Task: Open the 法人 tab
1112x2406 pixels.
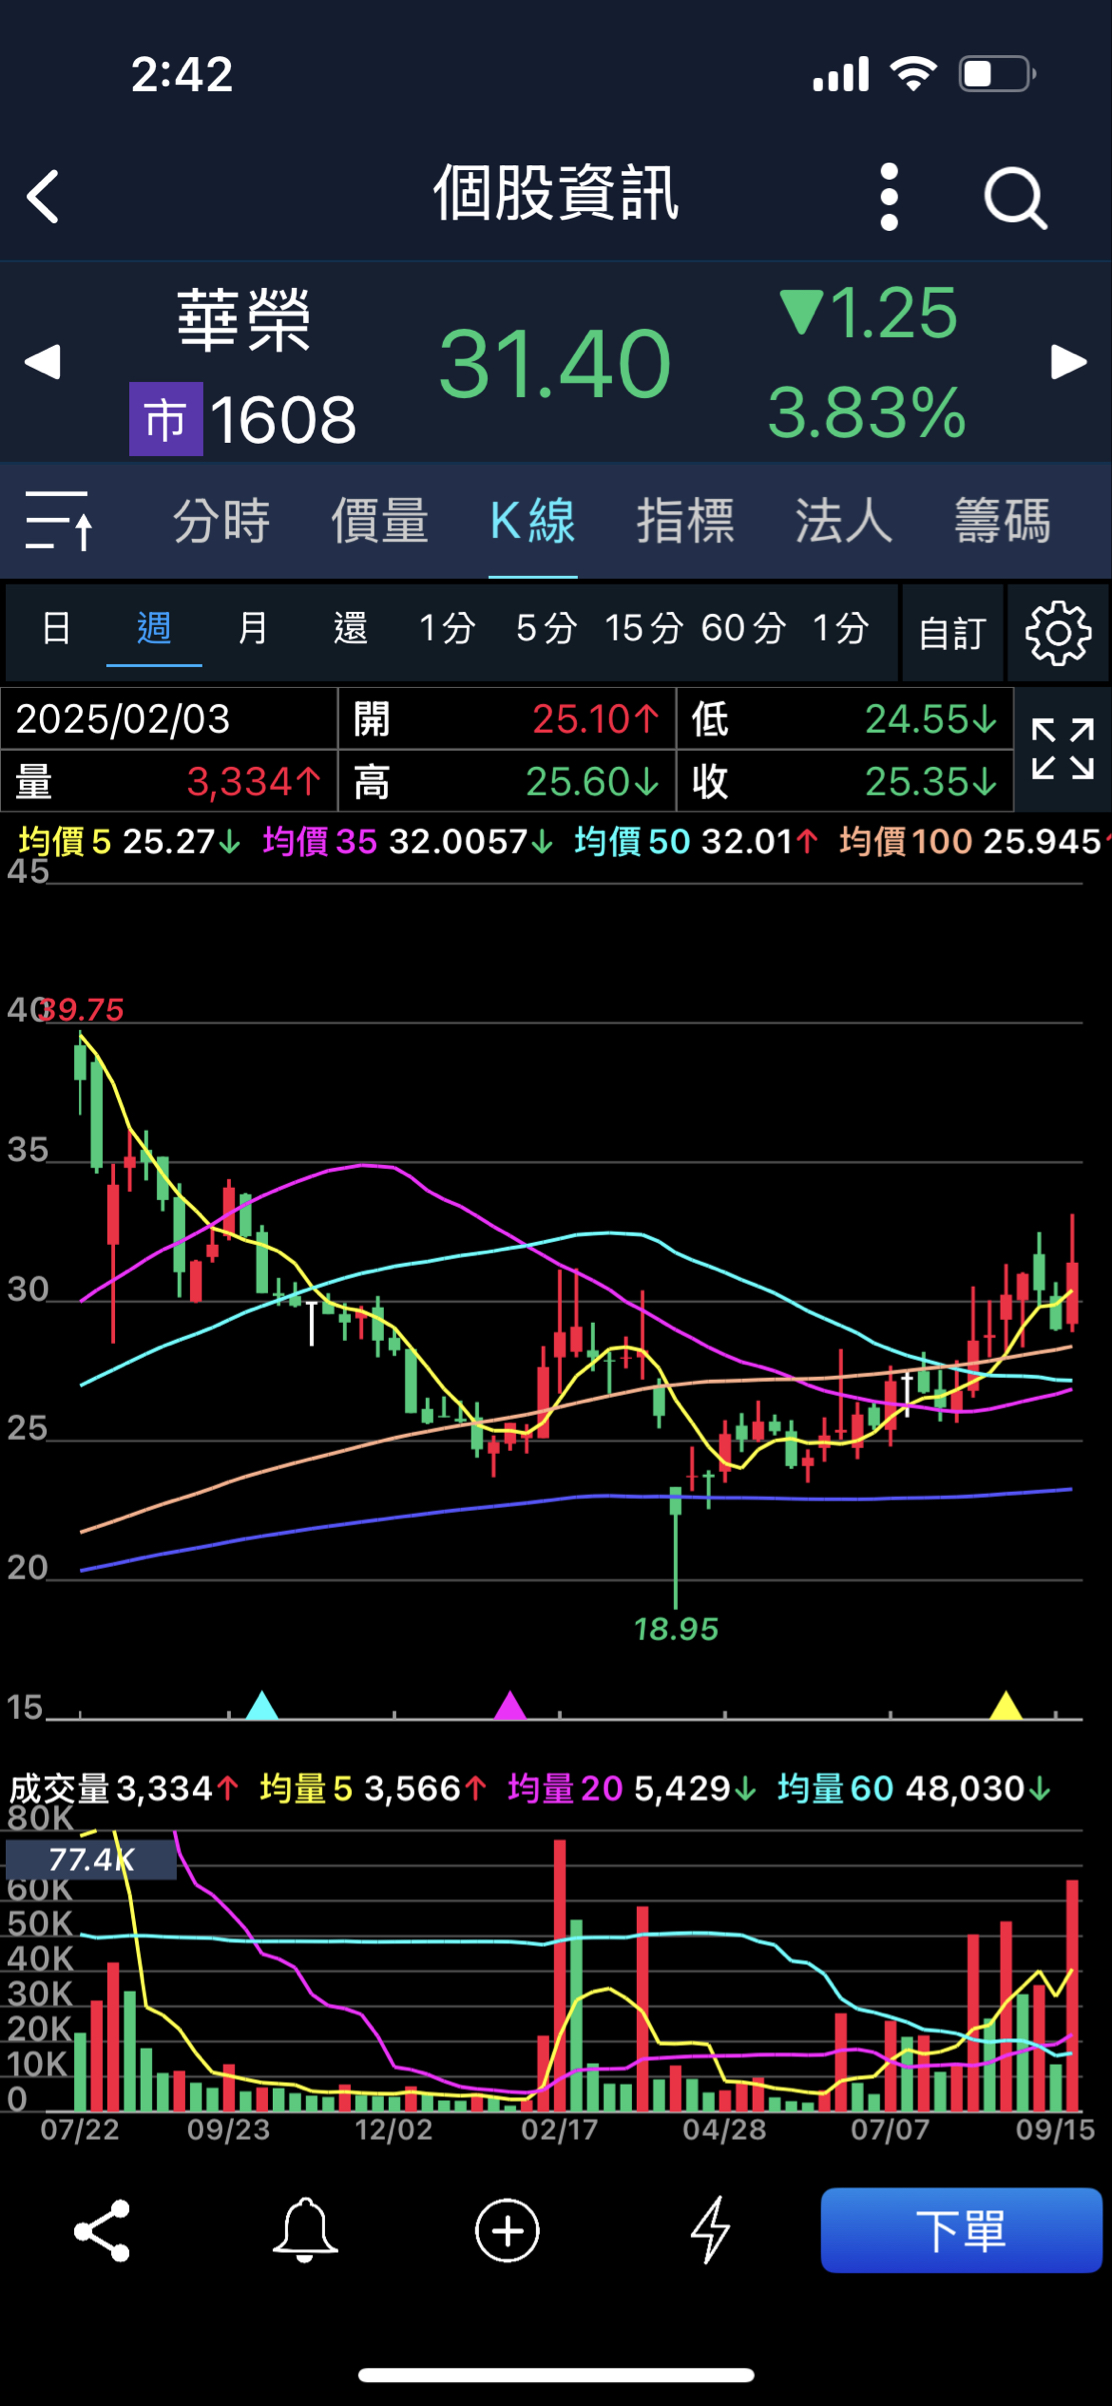Action: pos(844,521)
